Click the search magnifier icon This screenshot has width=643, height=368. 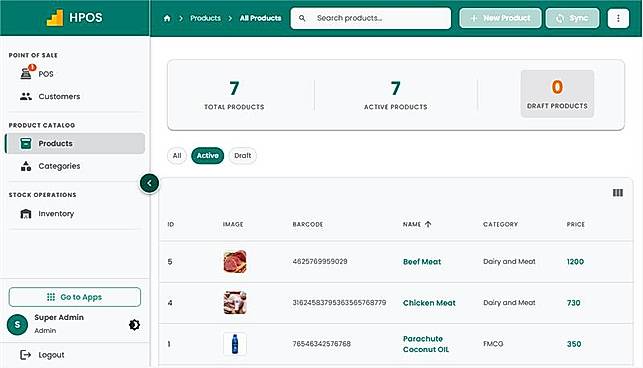point(302,18)
